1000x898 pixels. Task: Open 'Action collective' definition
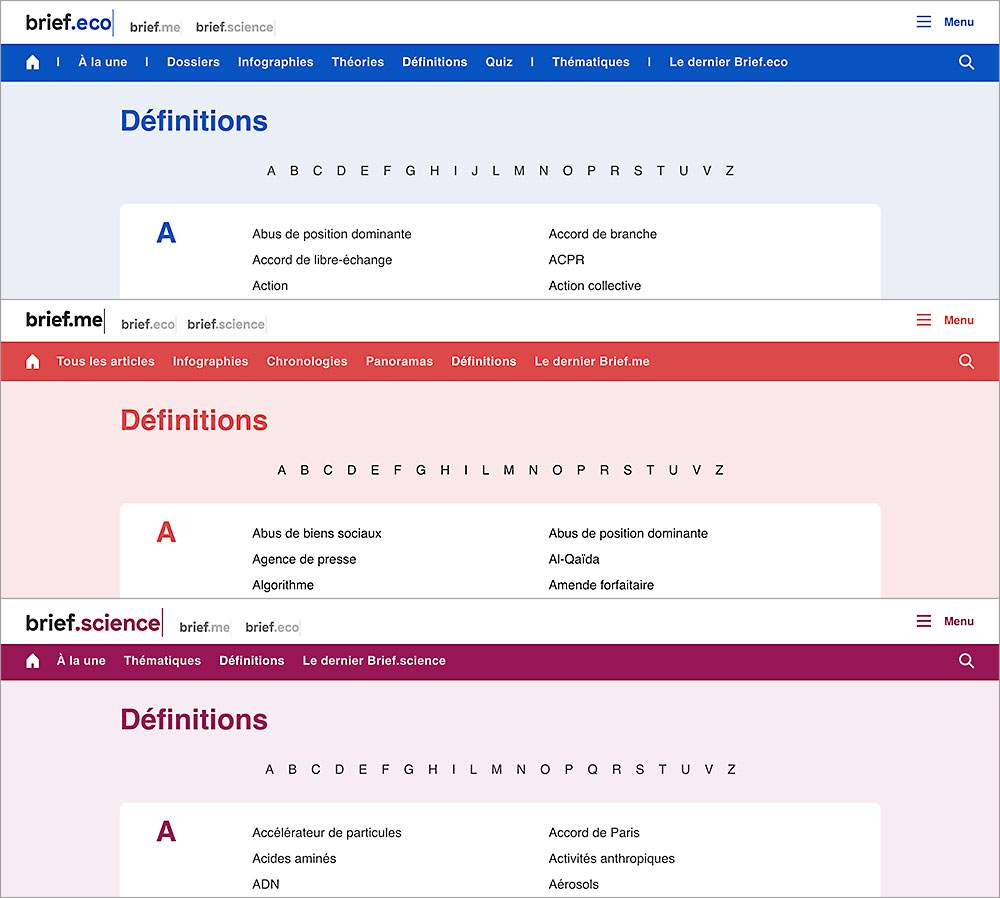(595, 286)
